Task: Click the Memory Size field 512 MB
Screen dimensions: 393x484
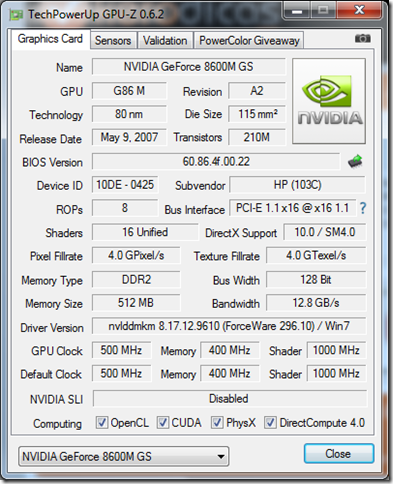Action: (x=136, y=303)
